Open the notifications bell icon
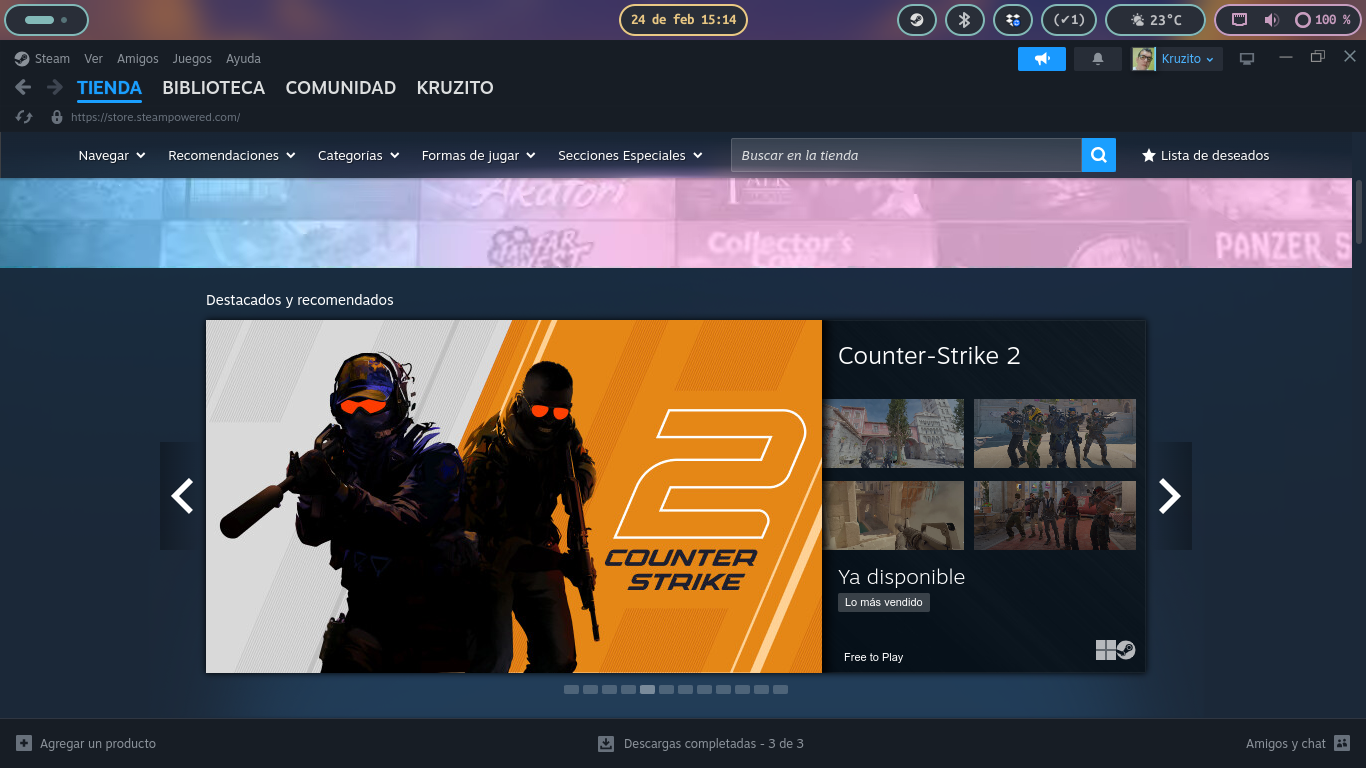The width and height of the screenshot is (1366, 768). [1097, 59]
